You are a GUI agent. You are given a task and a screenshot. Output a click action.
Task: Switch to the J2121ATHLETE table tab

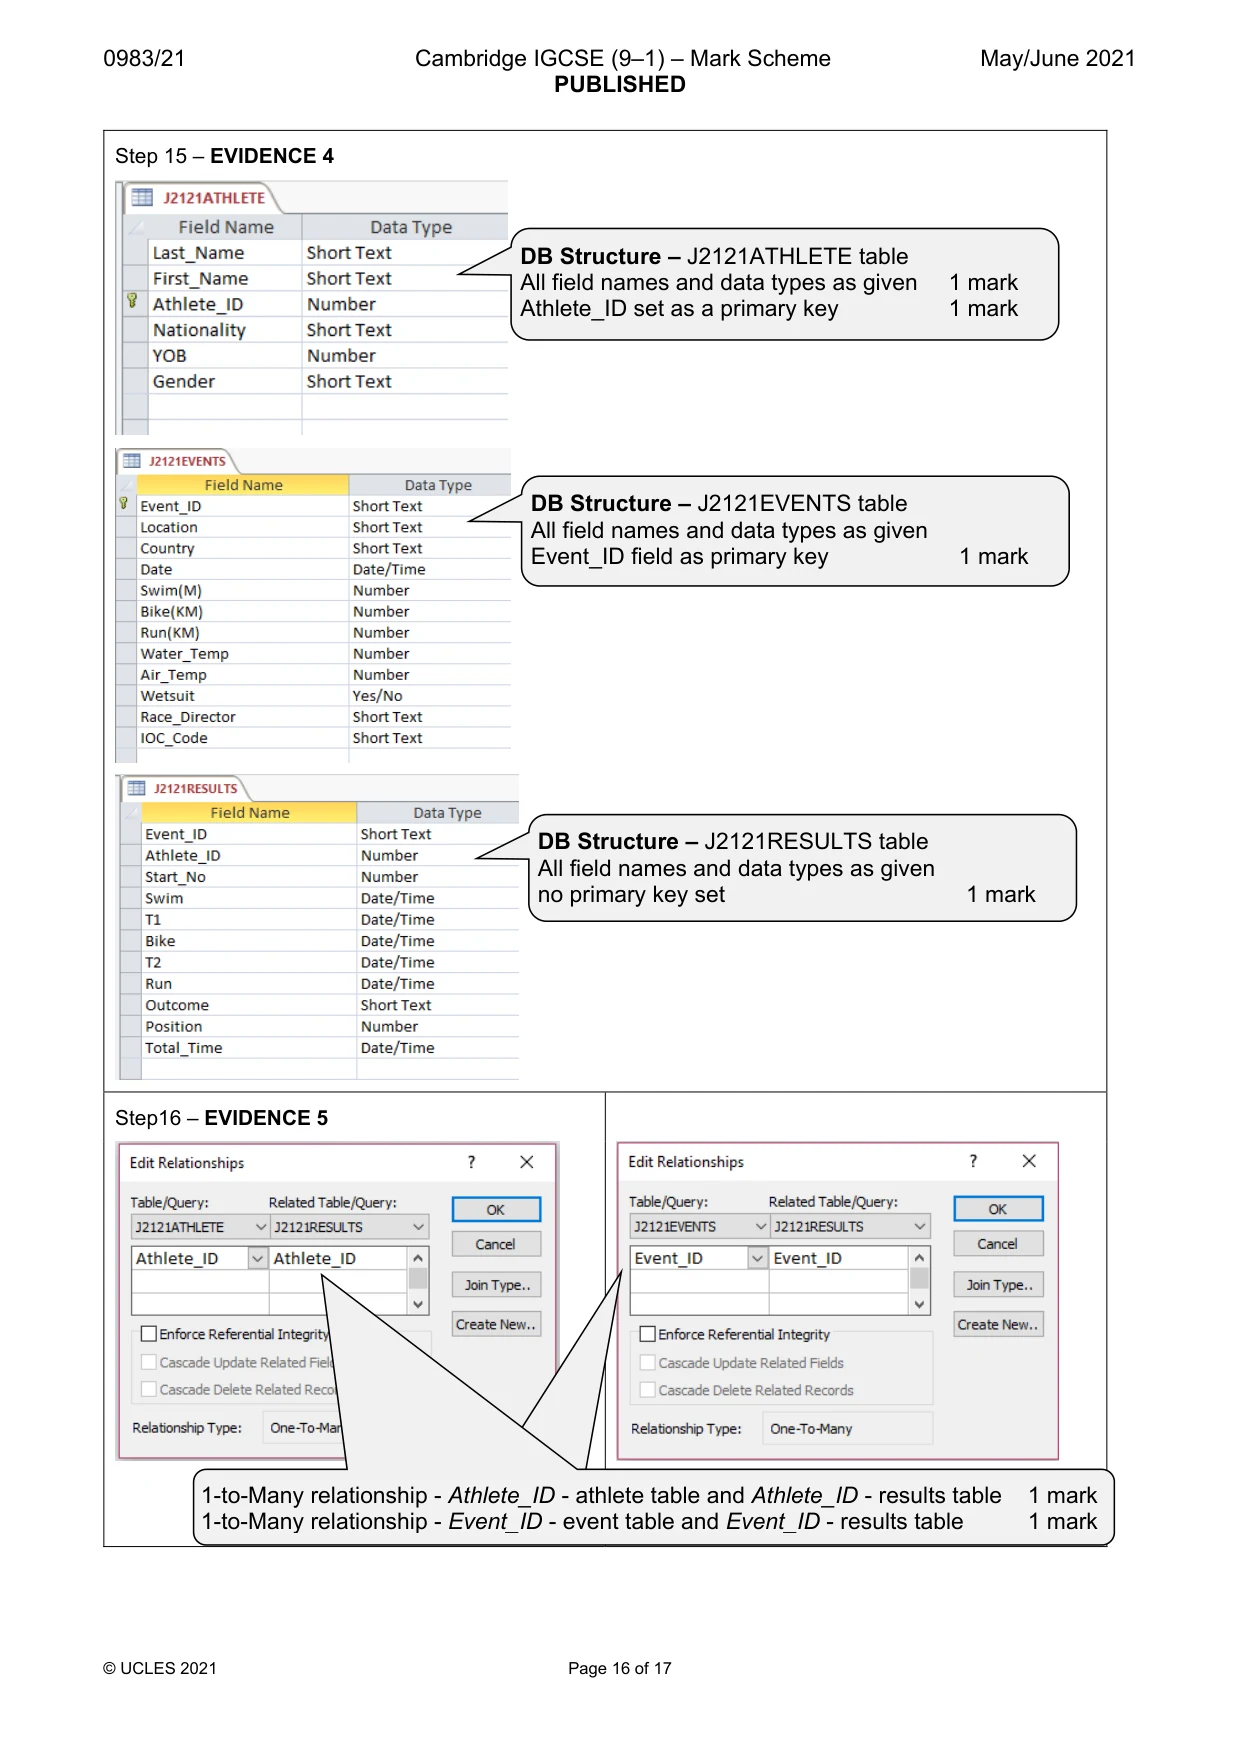point(203,198)
